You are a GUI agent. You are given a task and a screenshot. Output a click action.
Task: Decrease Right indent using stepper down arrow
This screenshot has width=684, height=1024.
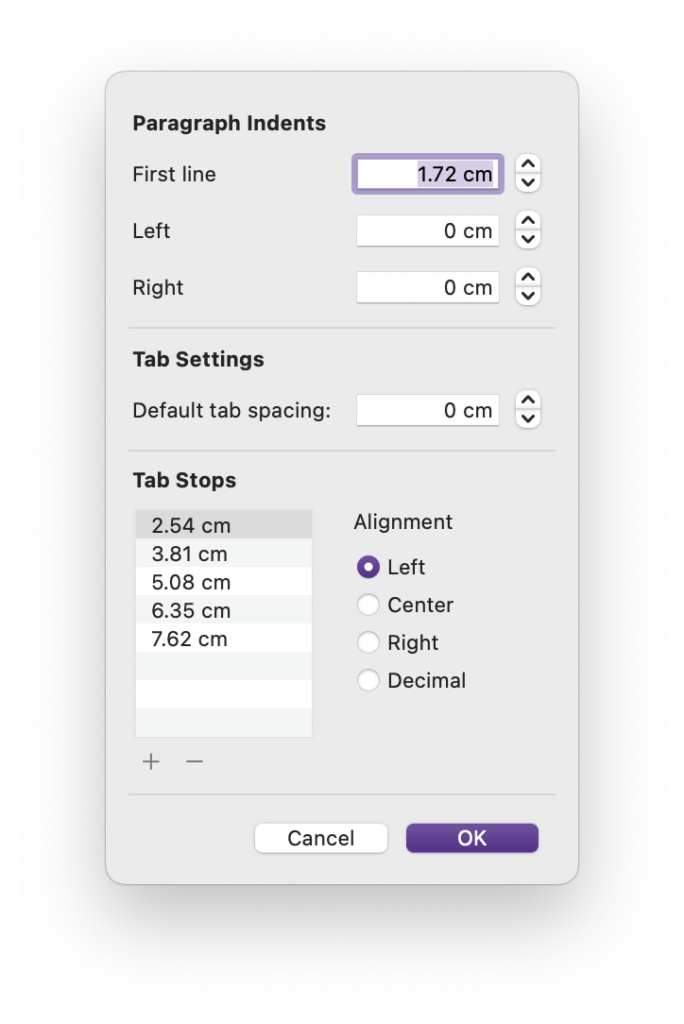pyautogui.click(x=528, y=297)
